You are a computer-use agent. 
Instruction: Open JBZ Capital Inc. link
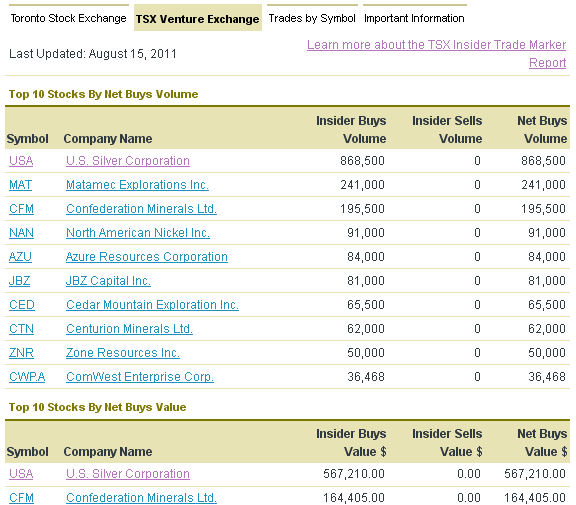coord(108,281)
